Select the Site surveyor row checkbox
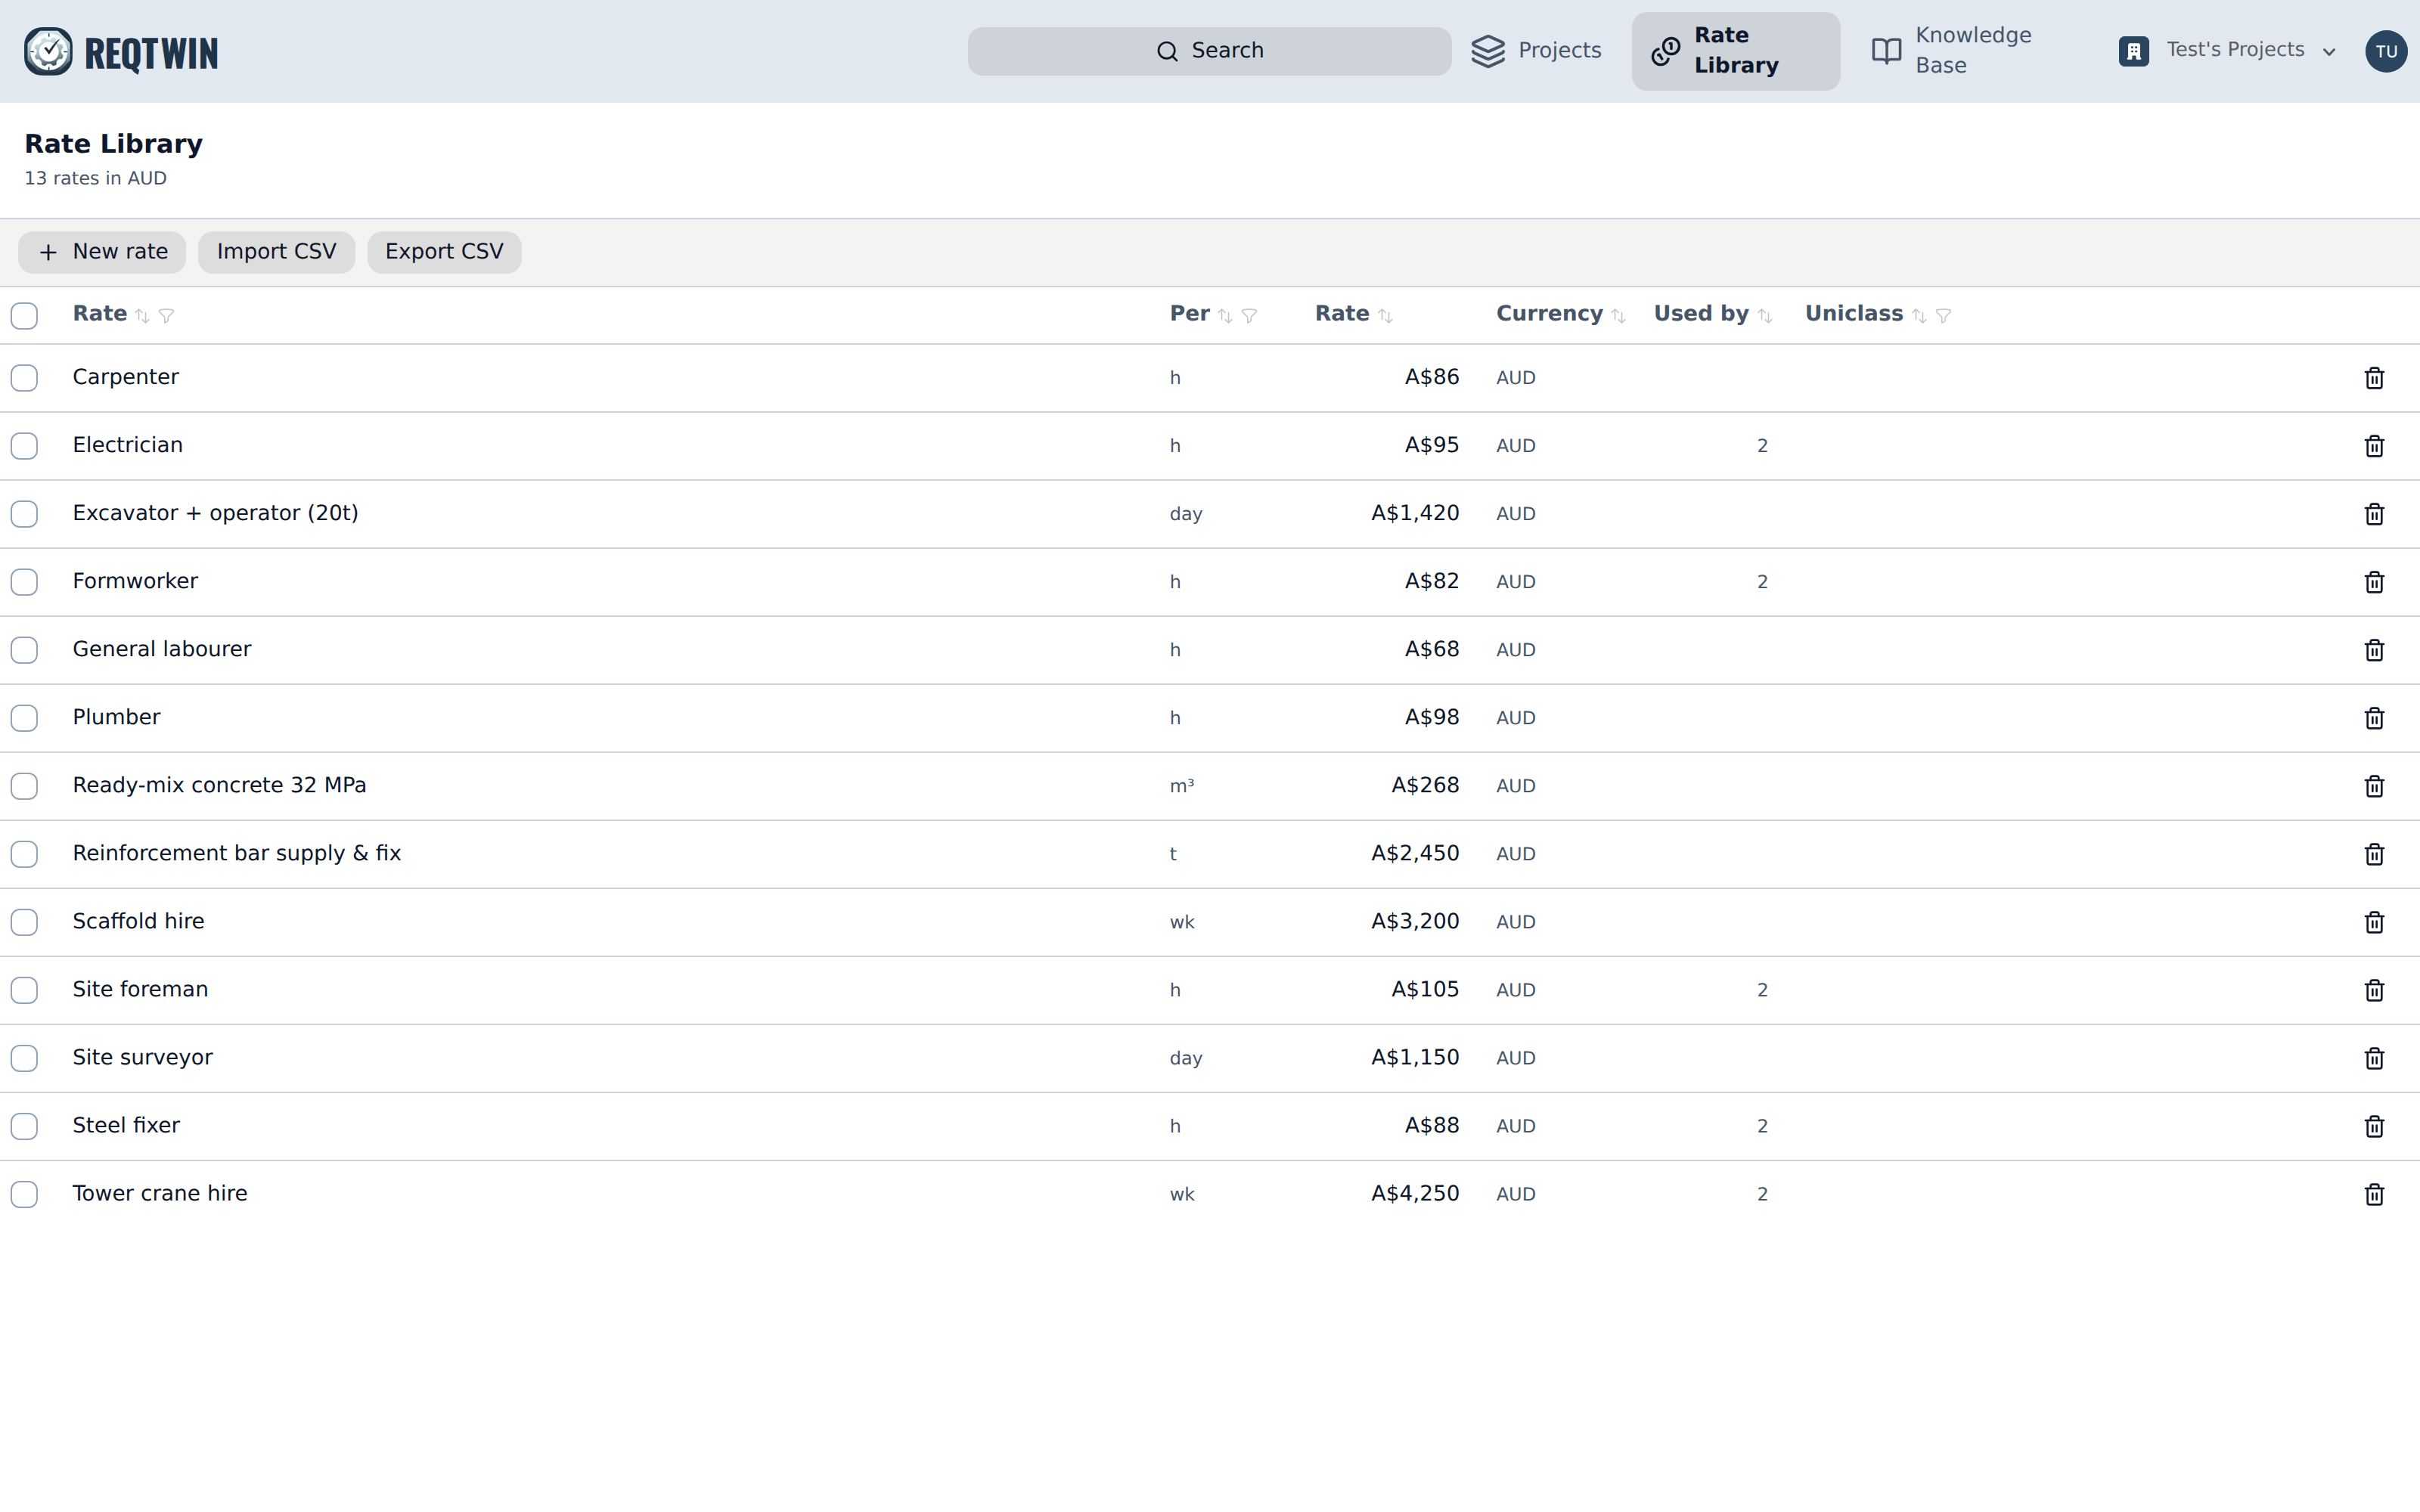 24,1058
